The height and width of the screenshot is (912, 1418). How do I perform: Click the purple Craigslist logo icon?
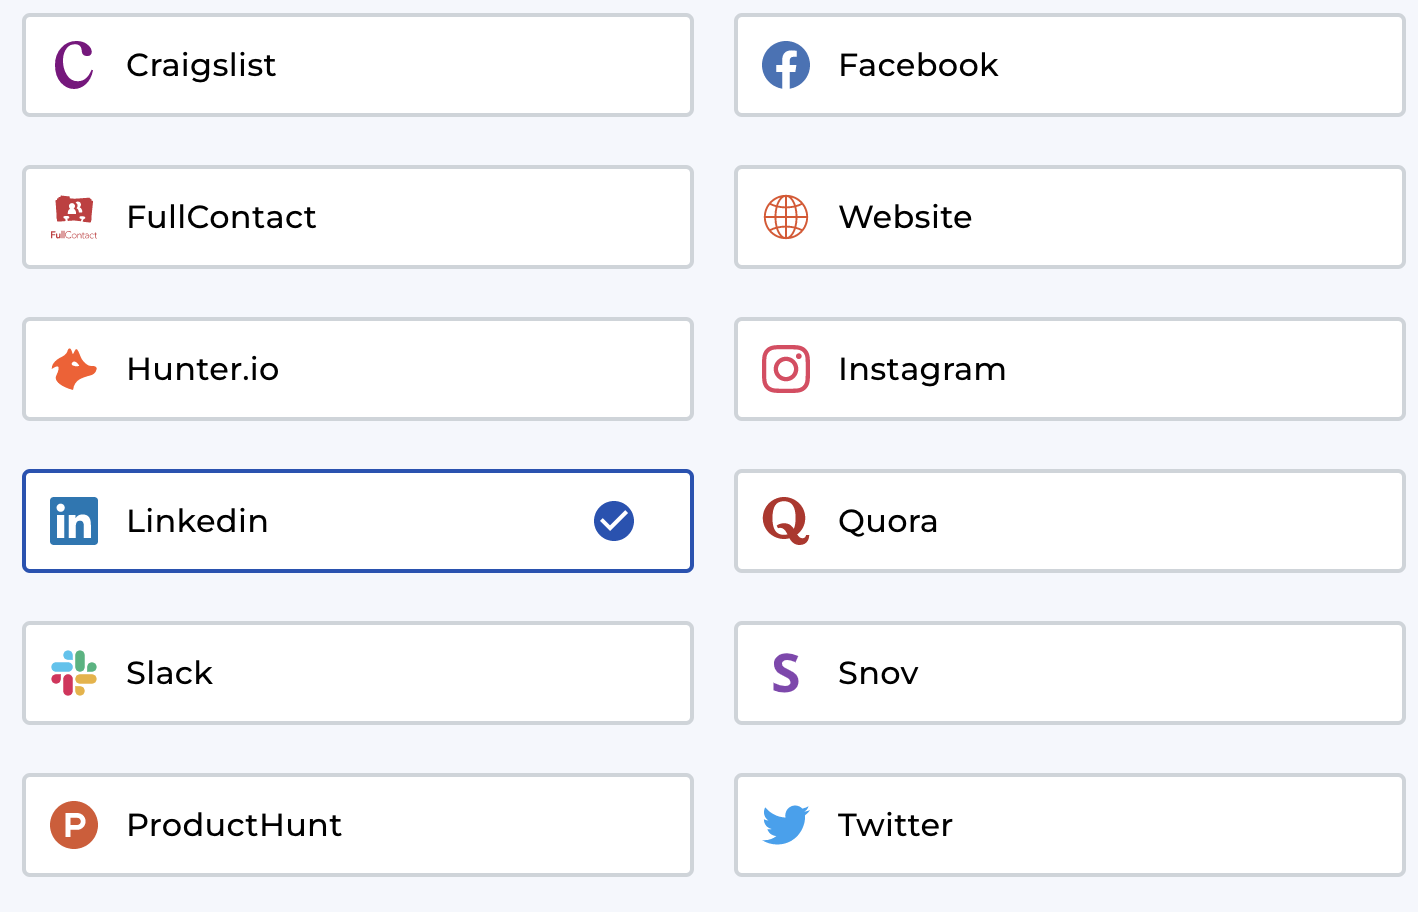(74, 65)
